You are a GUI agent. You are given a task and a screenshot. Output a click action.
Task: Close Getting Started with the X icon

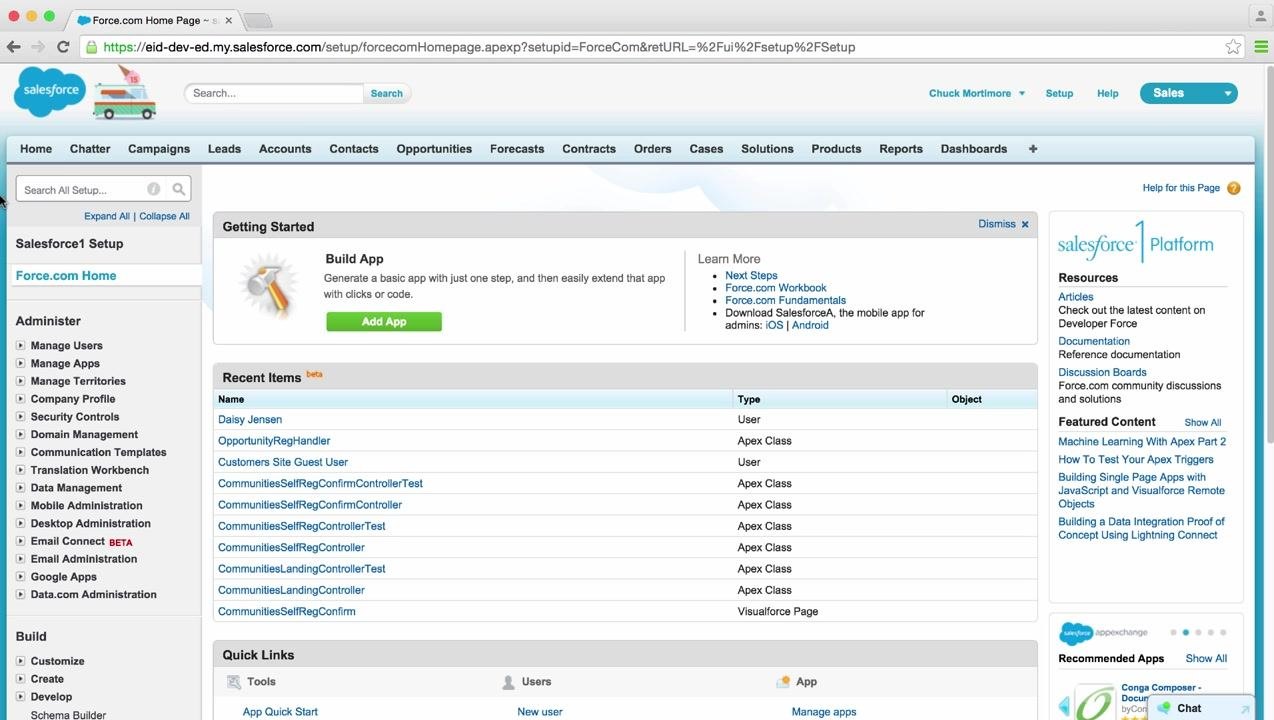[x=1025, y=224]
